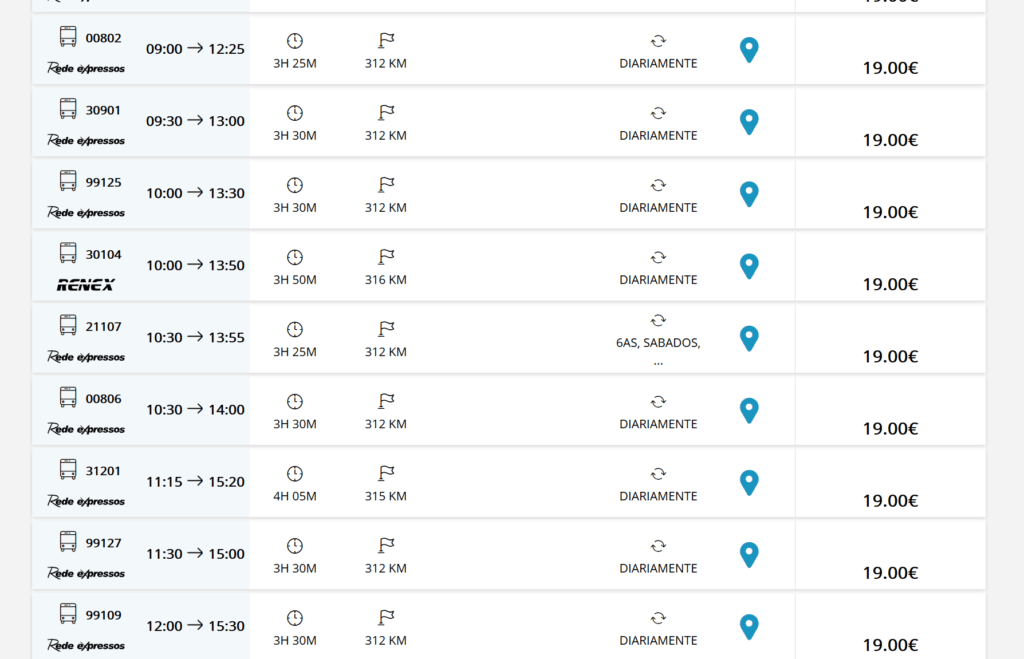This screenshot has width=1024, height=659.
Task: Click map pin for bus 00802
Action: point(749,50)
